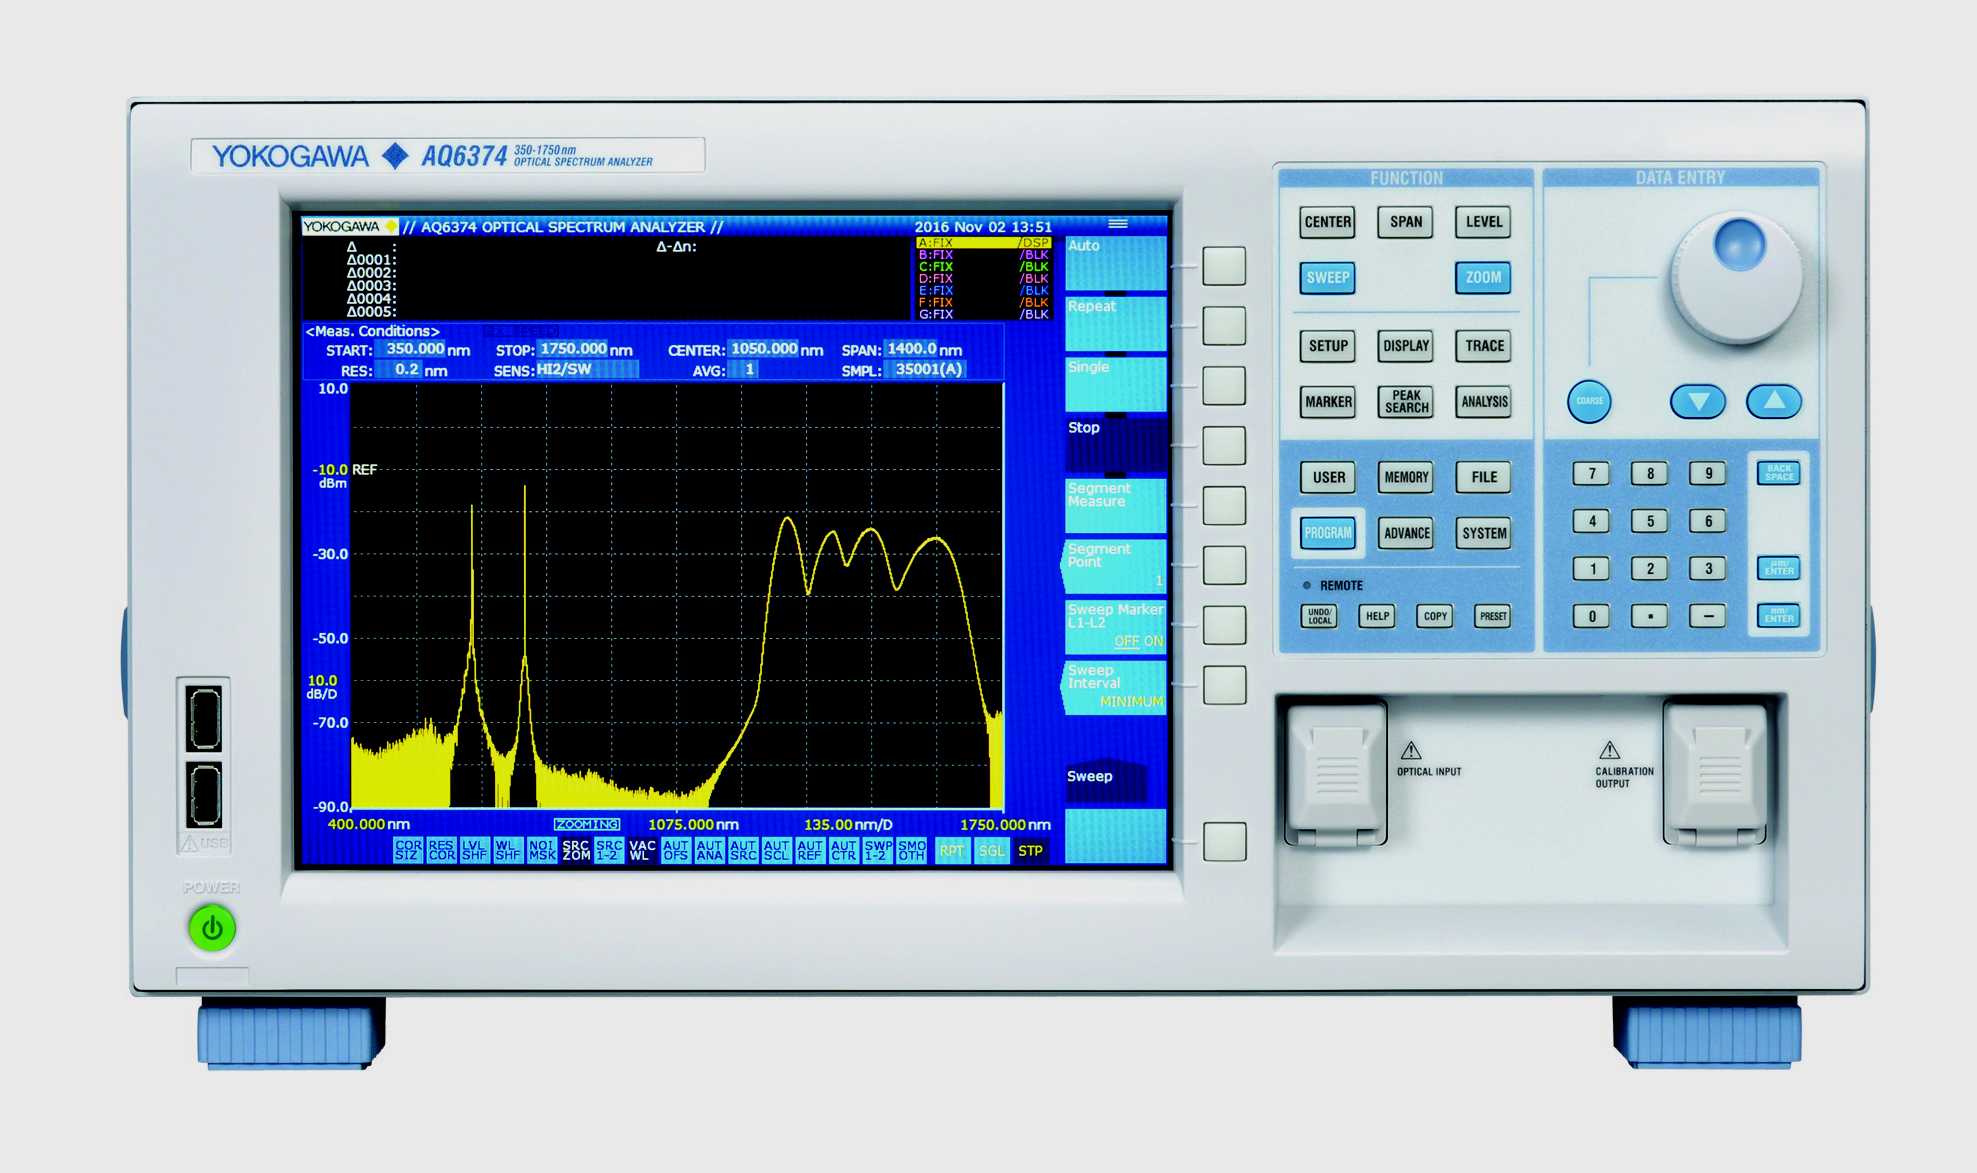Viewport: 1977px width, 1173px height.
Task: Toggle Sweep Marker L1-L2 OFF/ON softkey
Action: coord(1115,625)
